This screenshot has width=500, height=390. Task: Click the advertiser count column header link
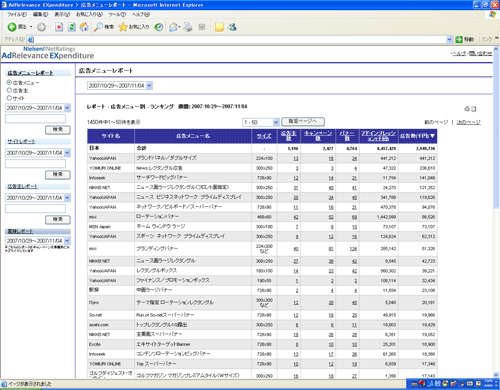[x=288, y=136]
